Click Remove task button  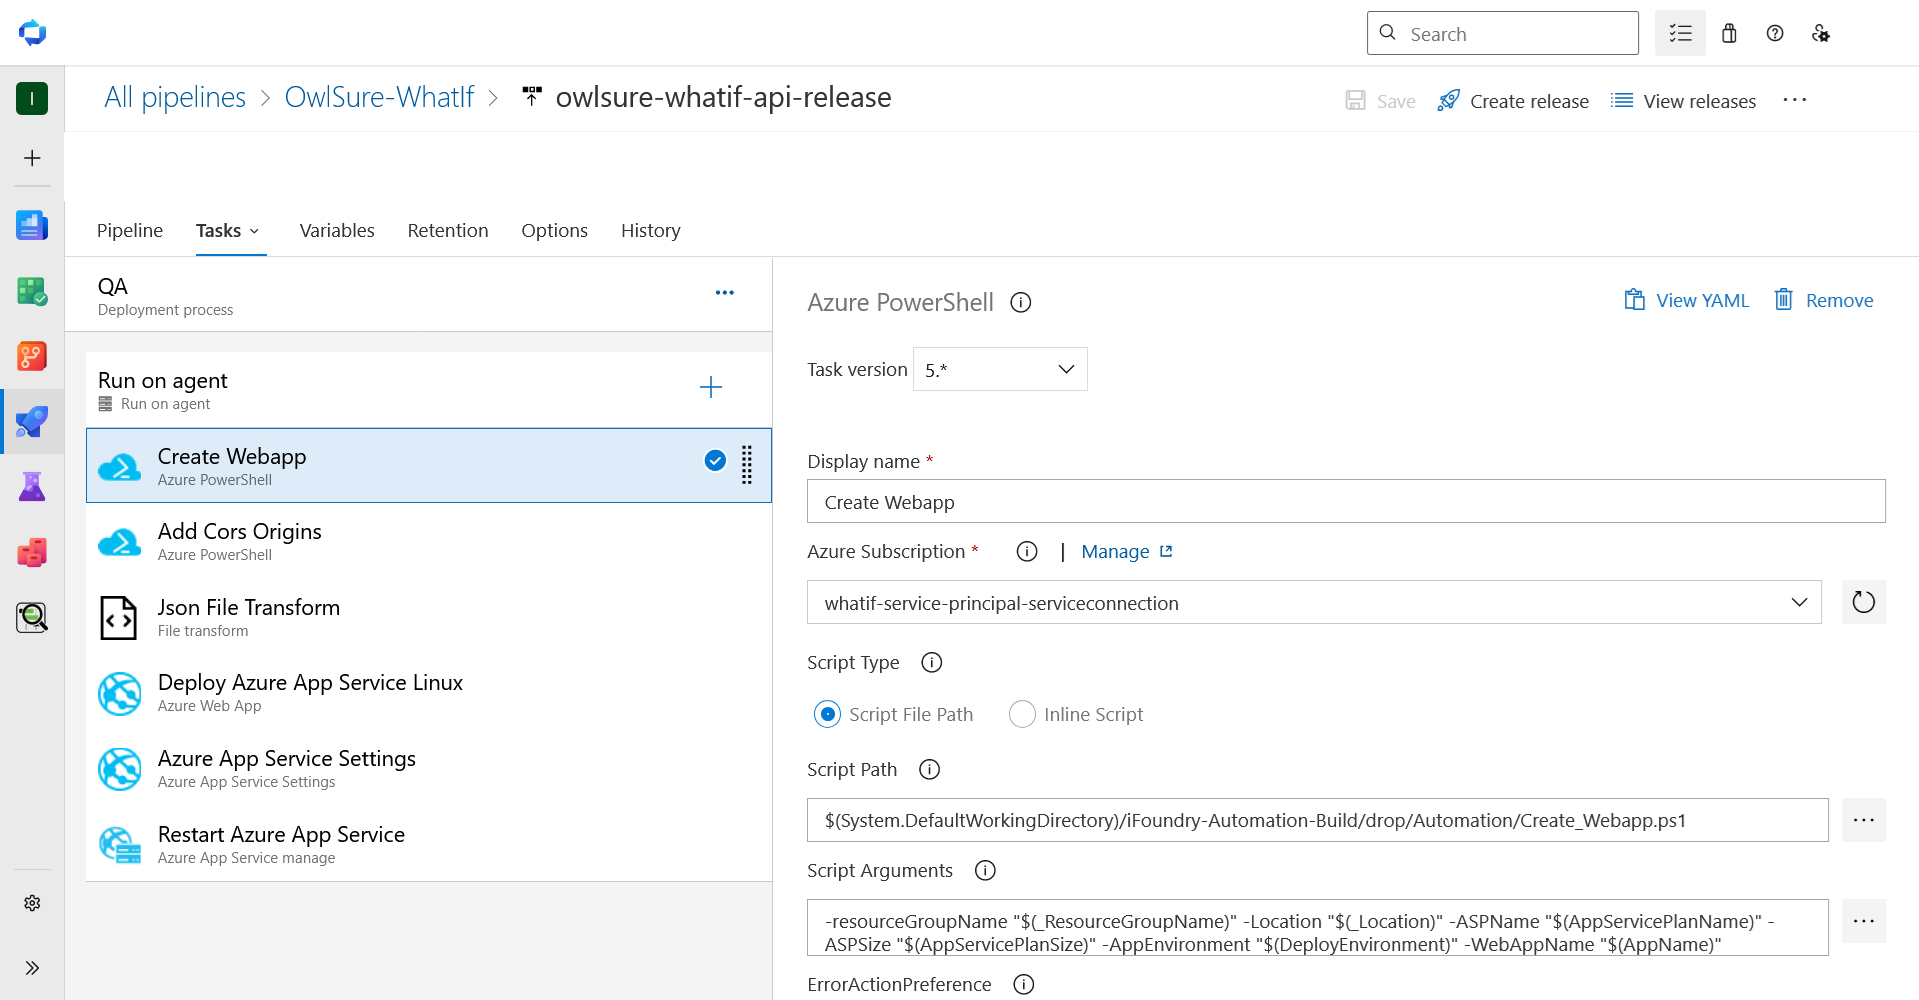point(1823,300)
